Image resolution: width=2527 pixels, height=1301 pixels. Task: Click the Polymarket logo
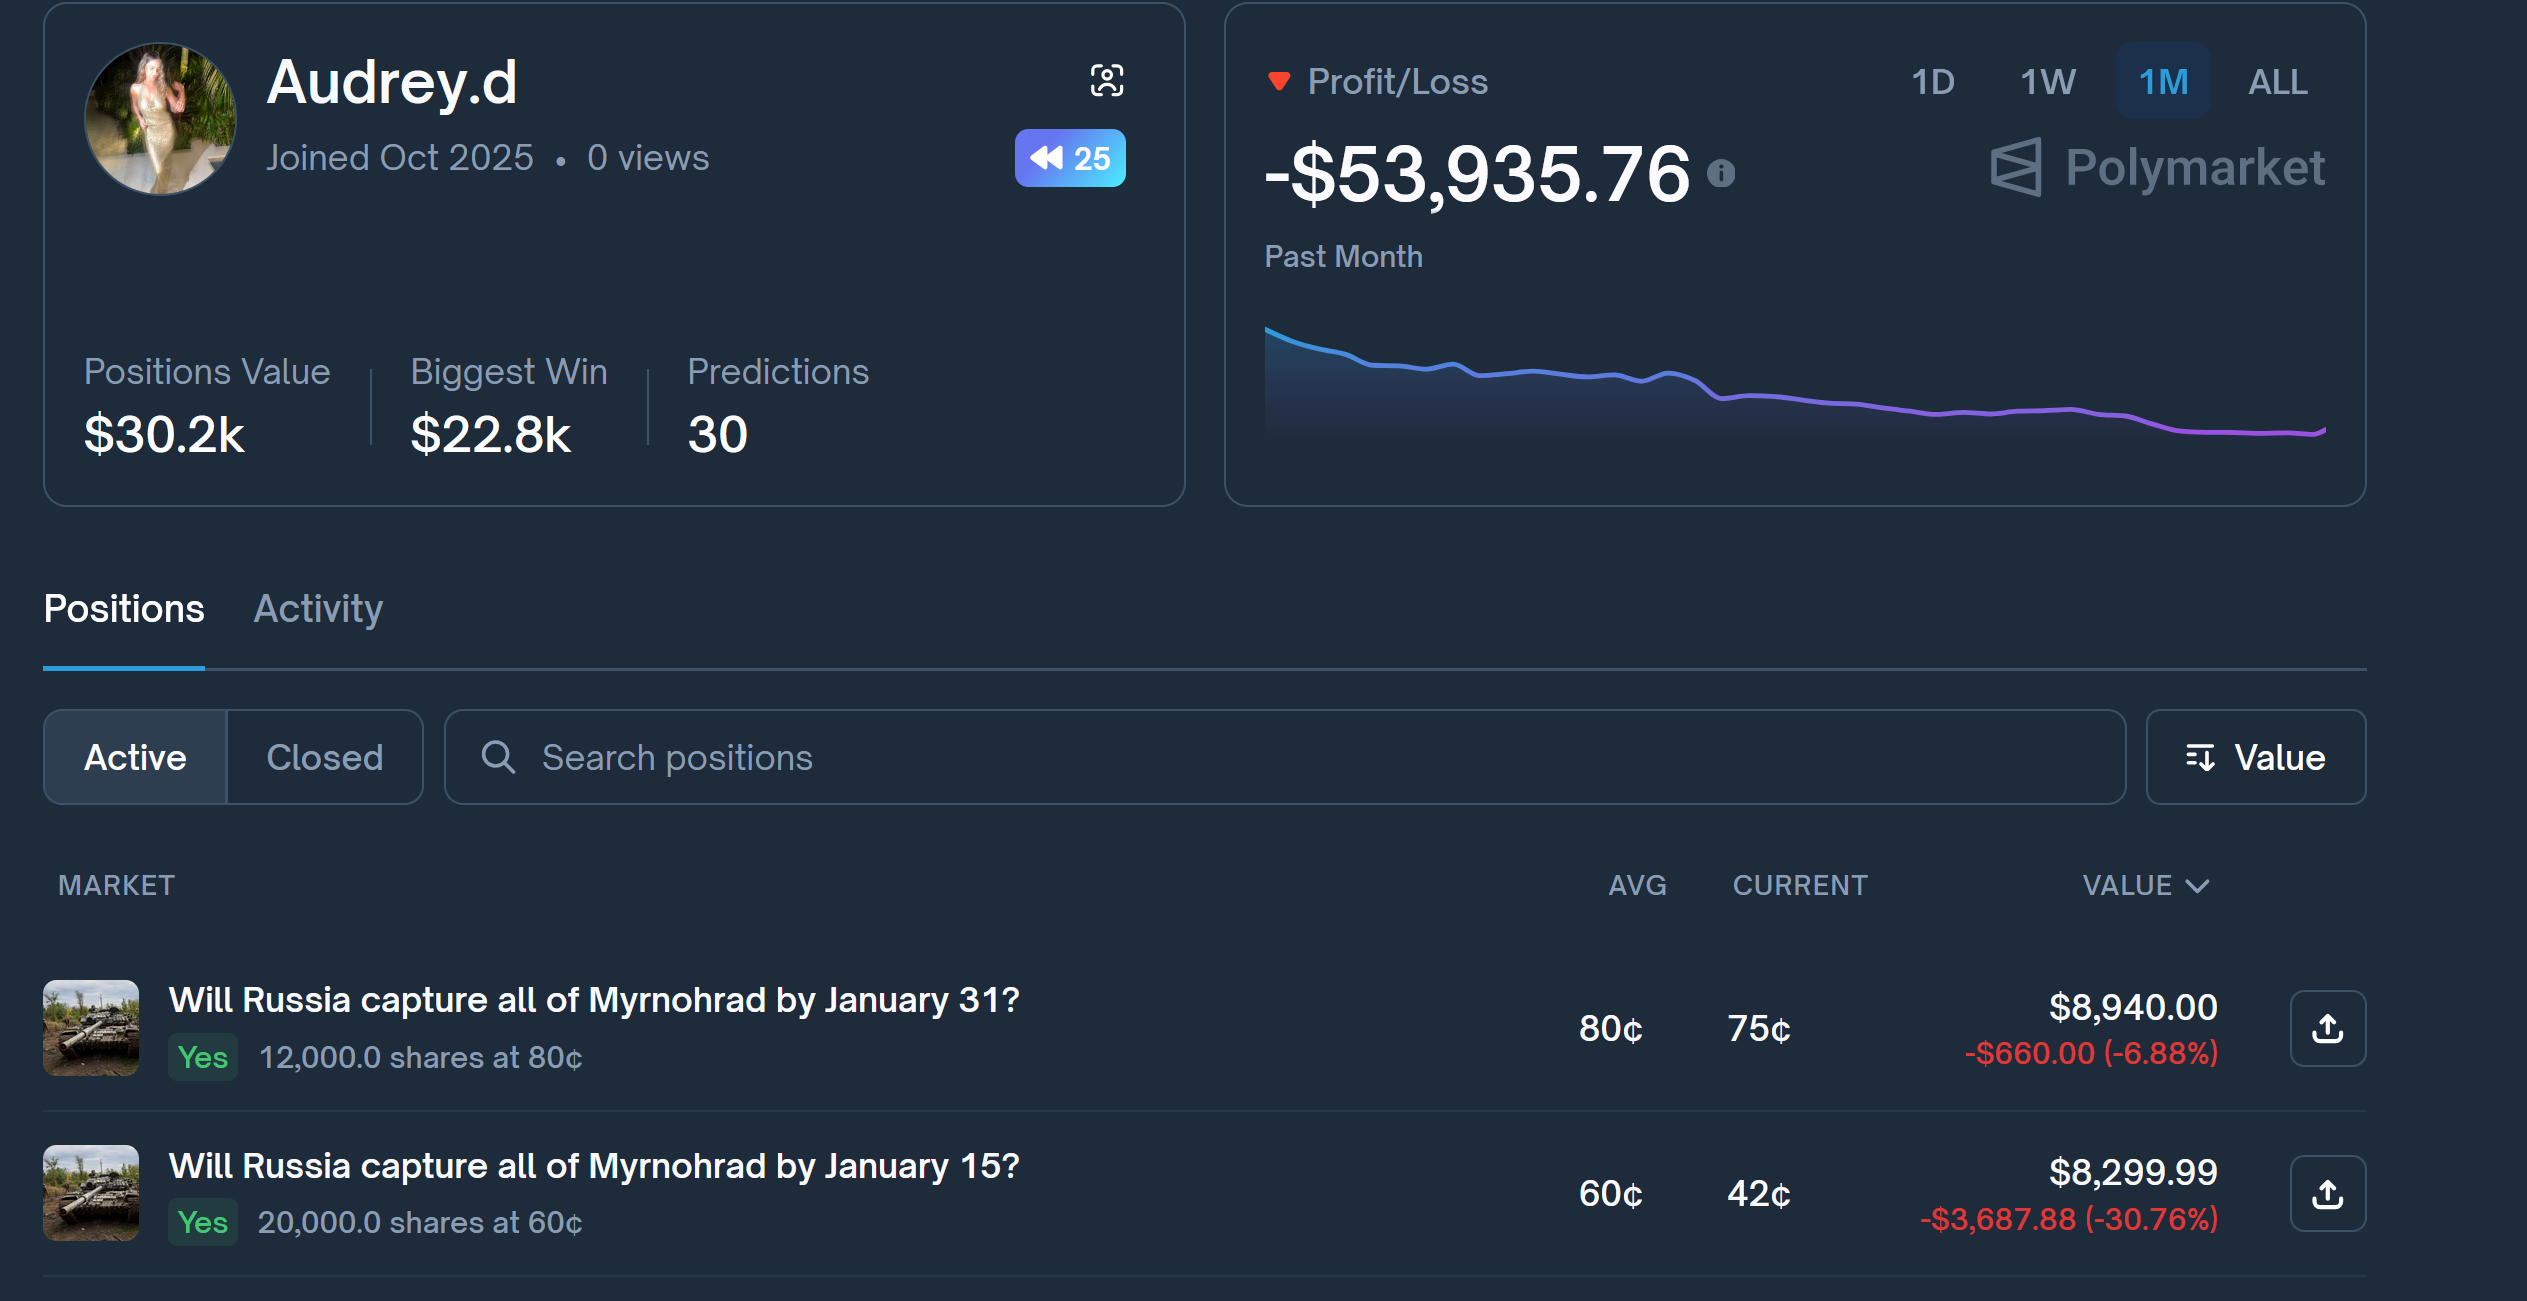(x=2157, y=167)
